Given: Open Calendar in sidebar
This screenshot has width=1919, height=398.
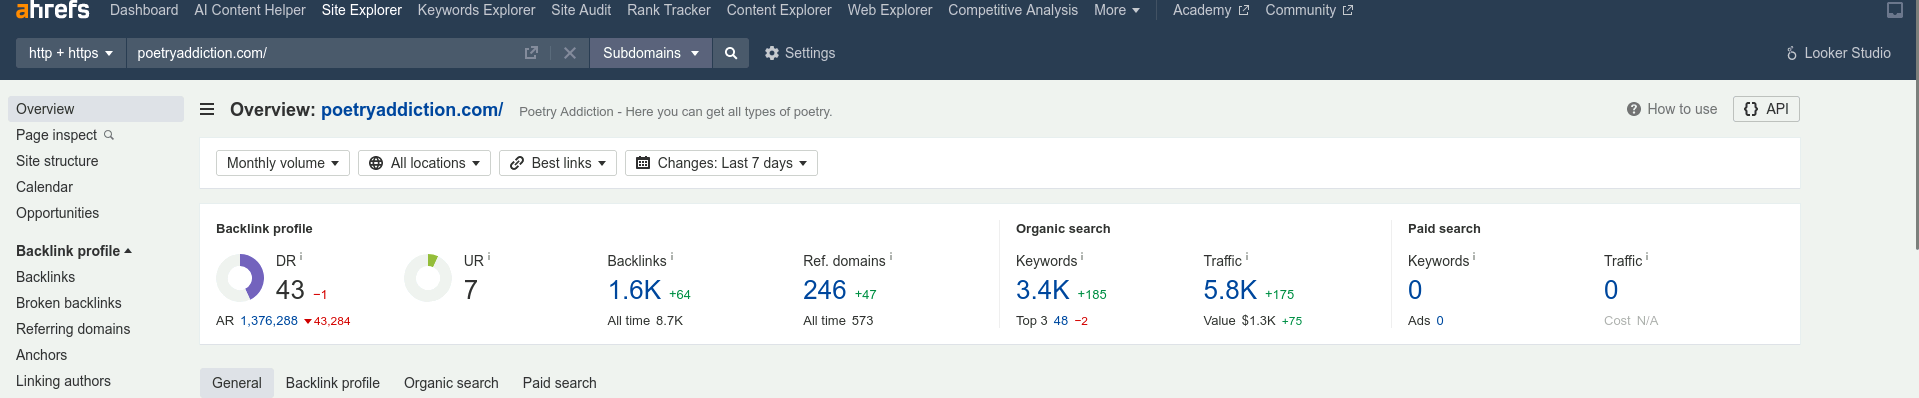Looking at the screenshot, I should 44,187.
